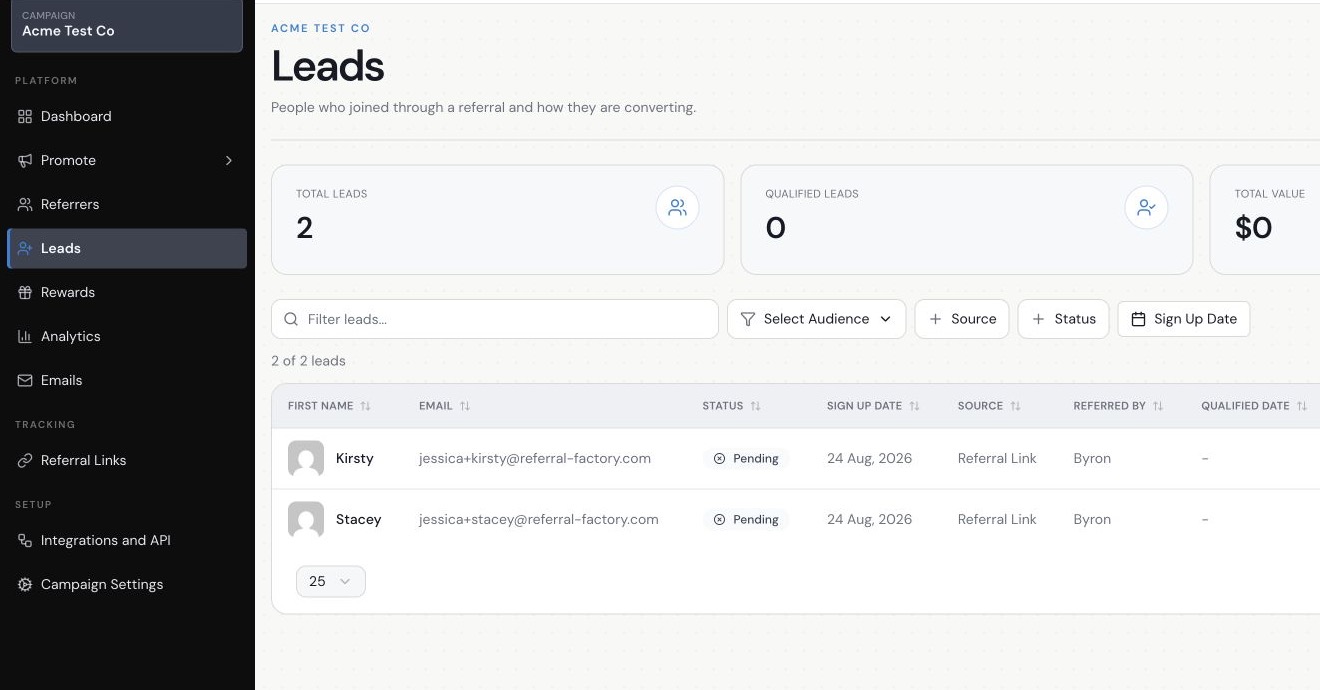Sort by Qualified Date column
1320x690 pixels.
1254,406
